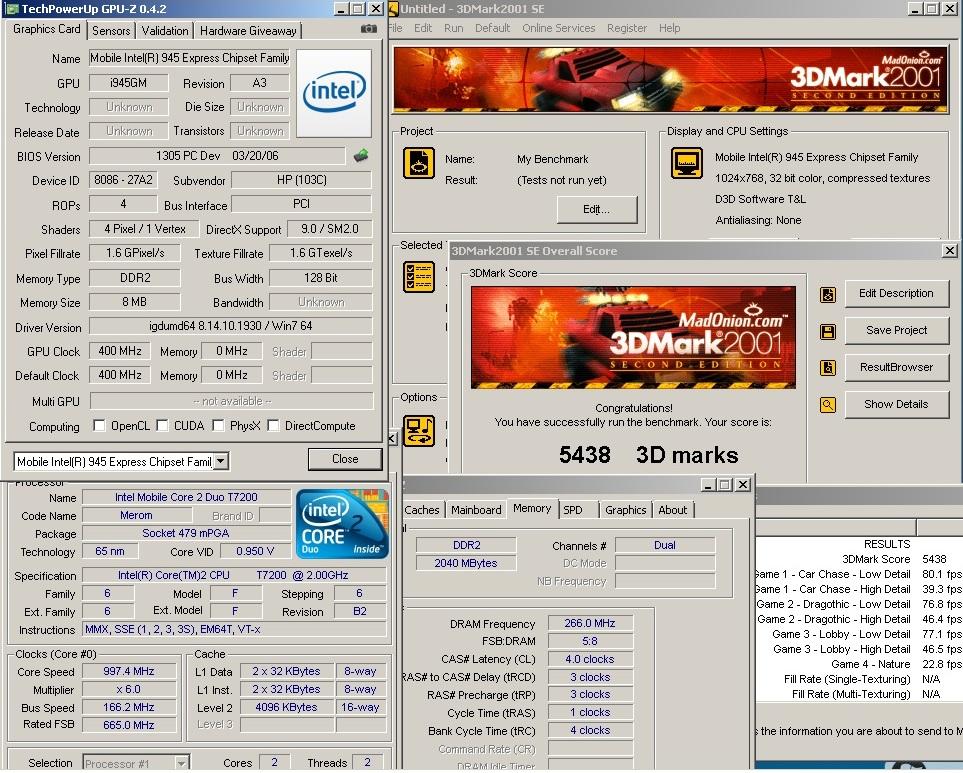Click the GPU Clock 400 MHz field
The height and width of the screenshot is (773, 963).
coord(120,351)
